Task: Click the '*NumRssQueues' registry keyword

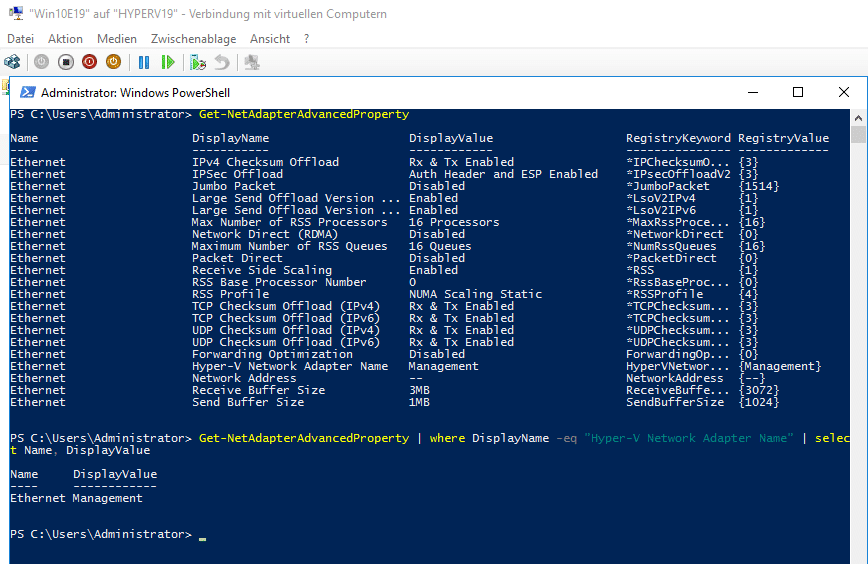Action: [x=671, y=246]
